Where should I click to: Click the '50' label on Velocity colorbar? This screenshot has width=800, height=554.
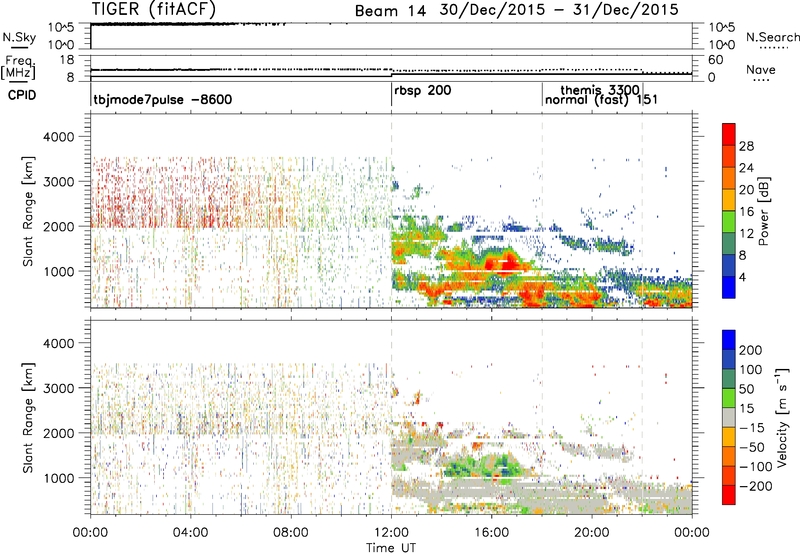746,389
